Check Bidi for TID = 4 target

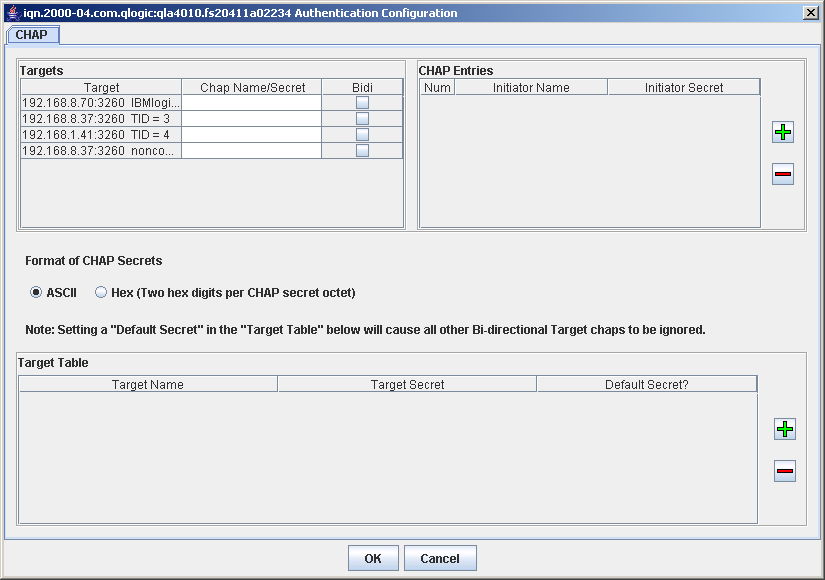point(362,135)
